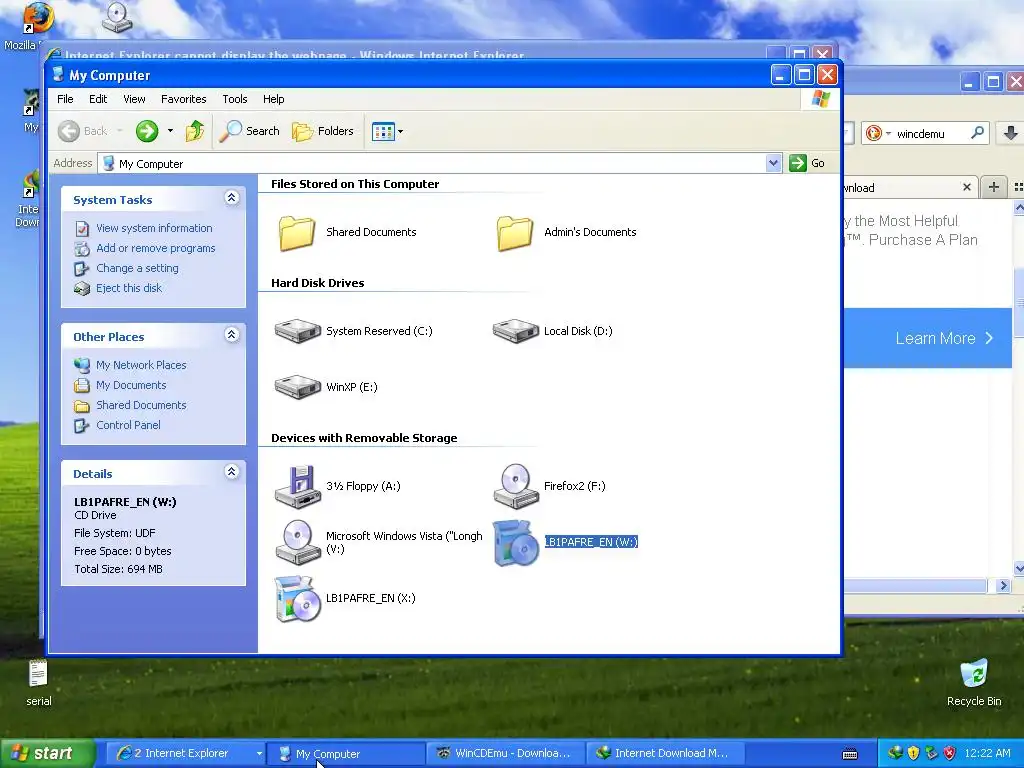This screenshot has width=1024, height=768.
Task: Open the Tools menu
Action: (234, 99)
